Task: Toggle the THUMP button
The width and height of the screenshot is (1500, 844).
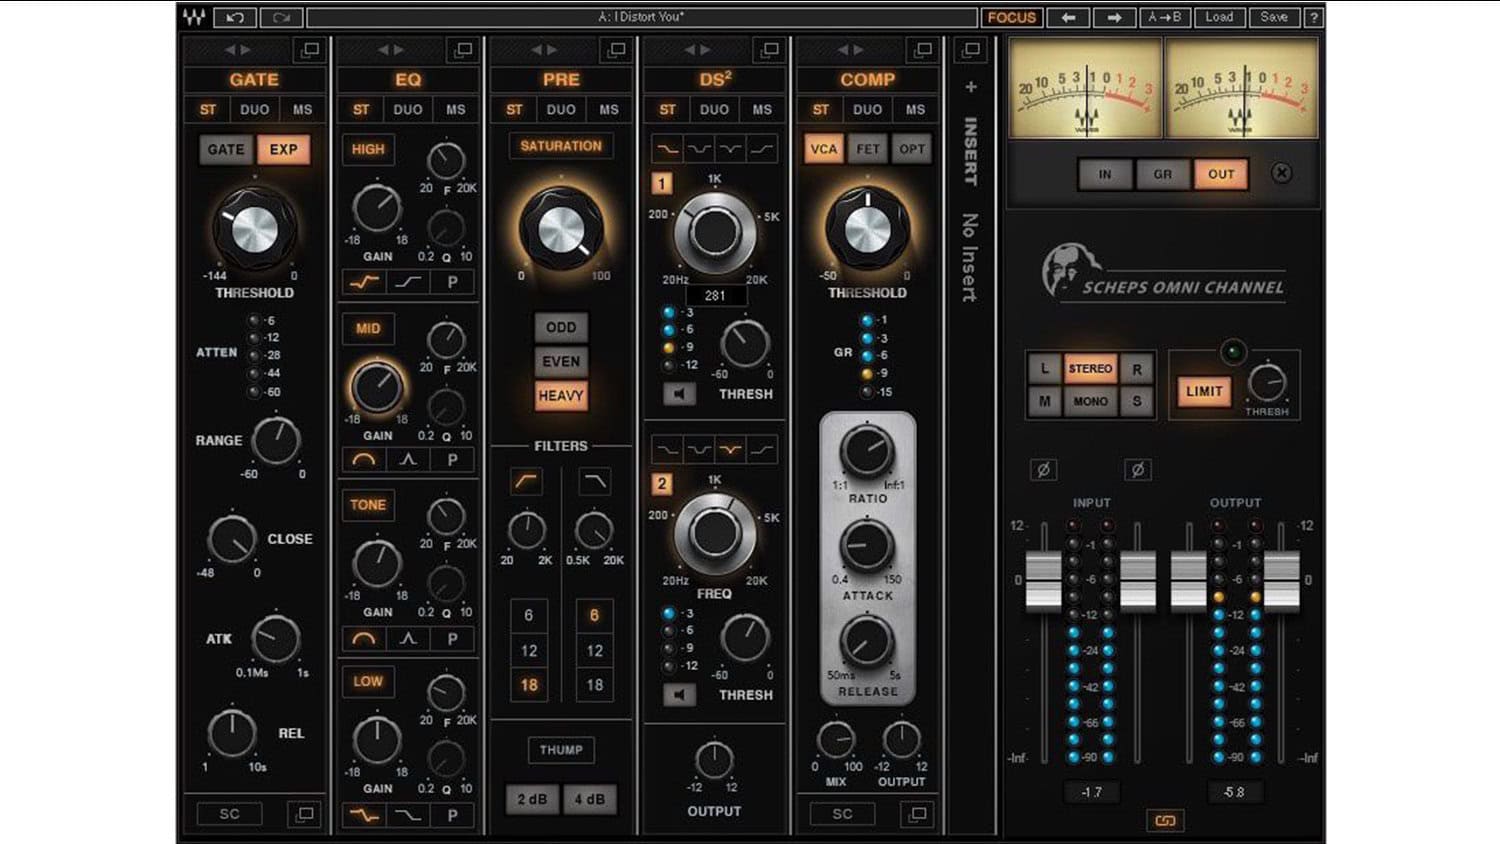Action: coord(561,749)
